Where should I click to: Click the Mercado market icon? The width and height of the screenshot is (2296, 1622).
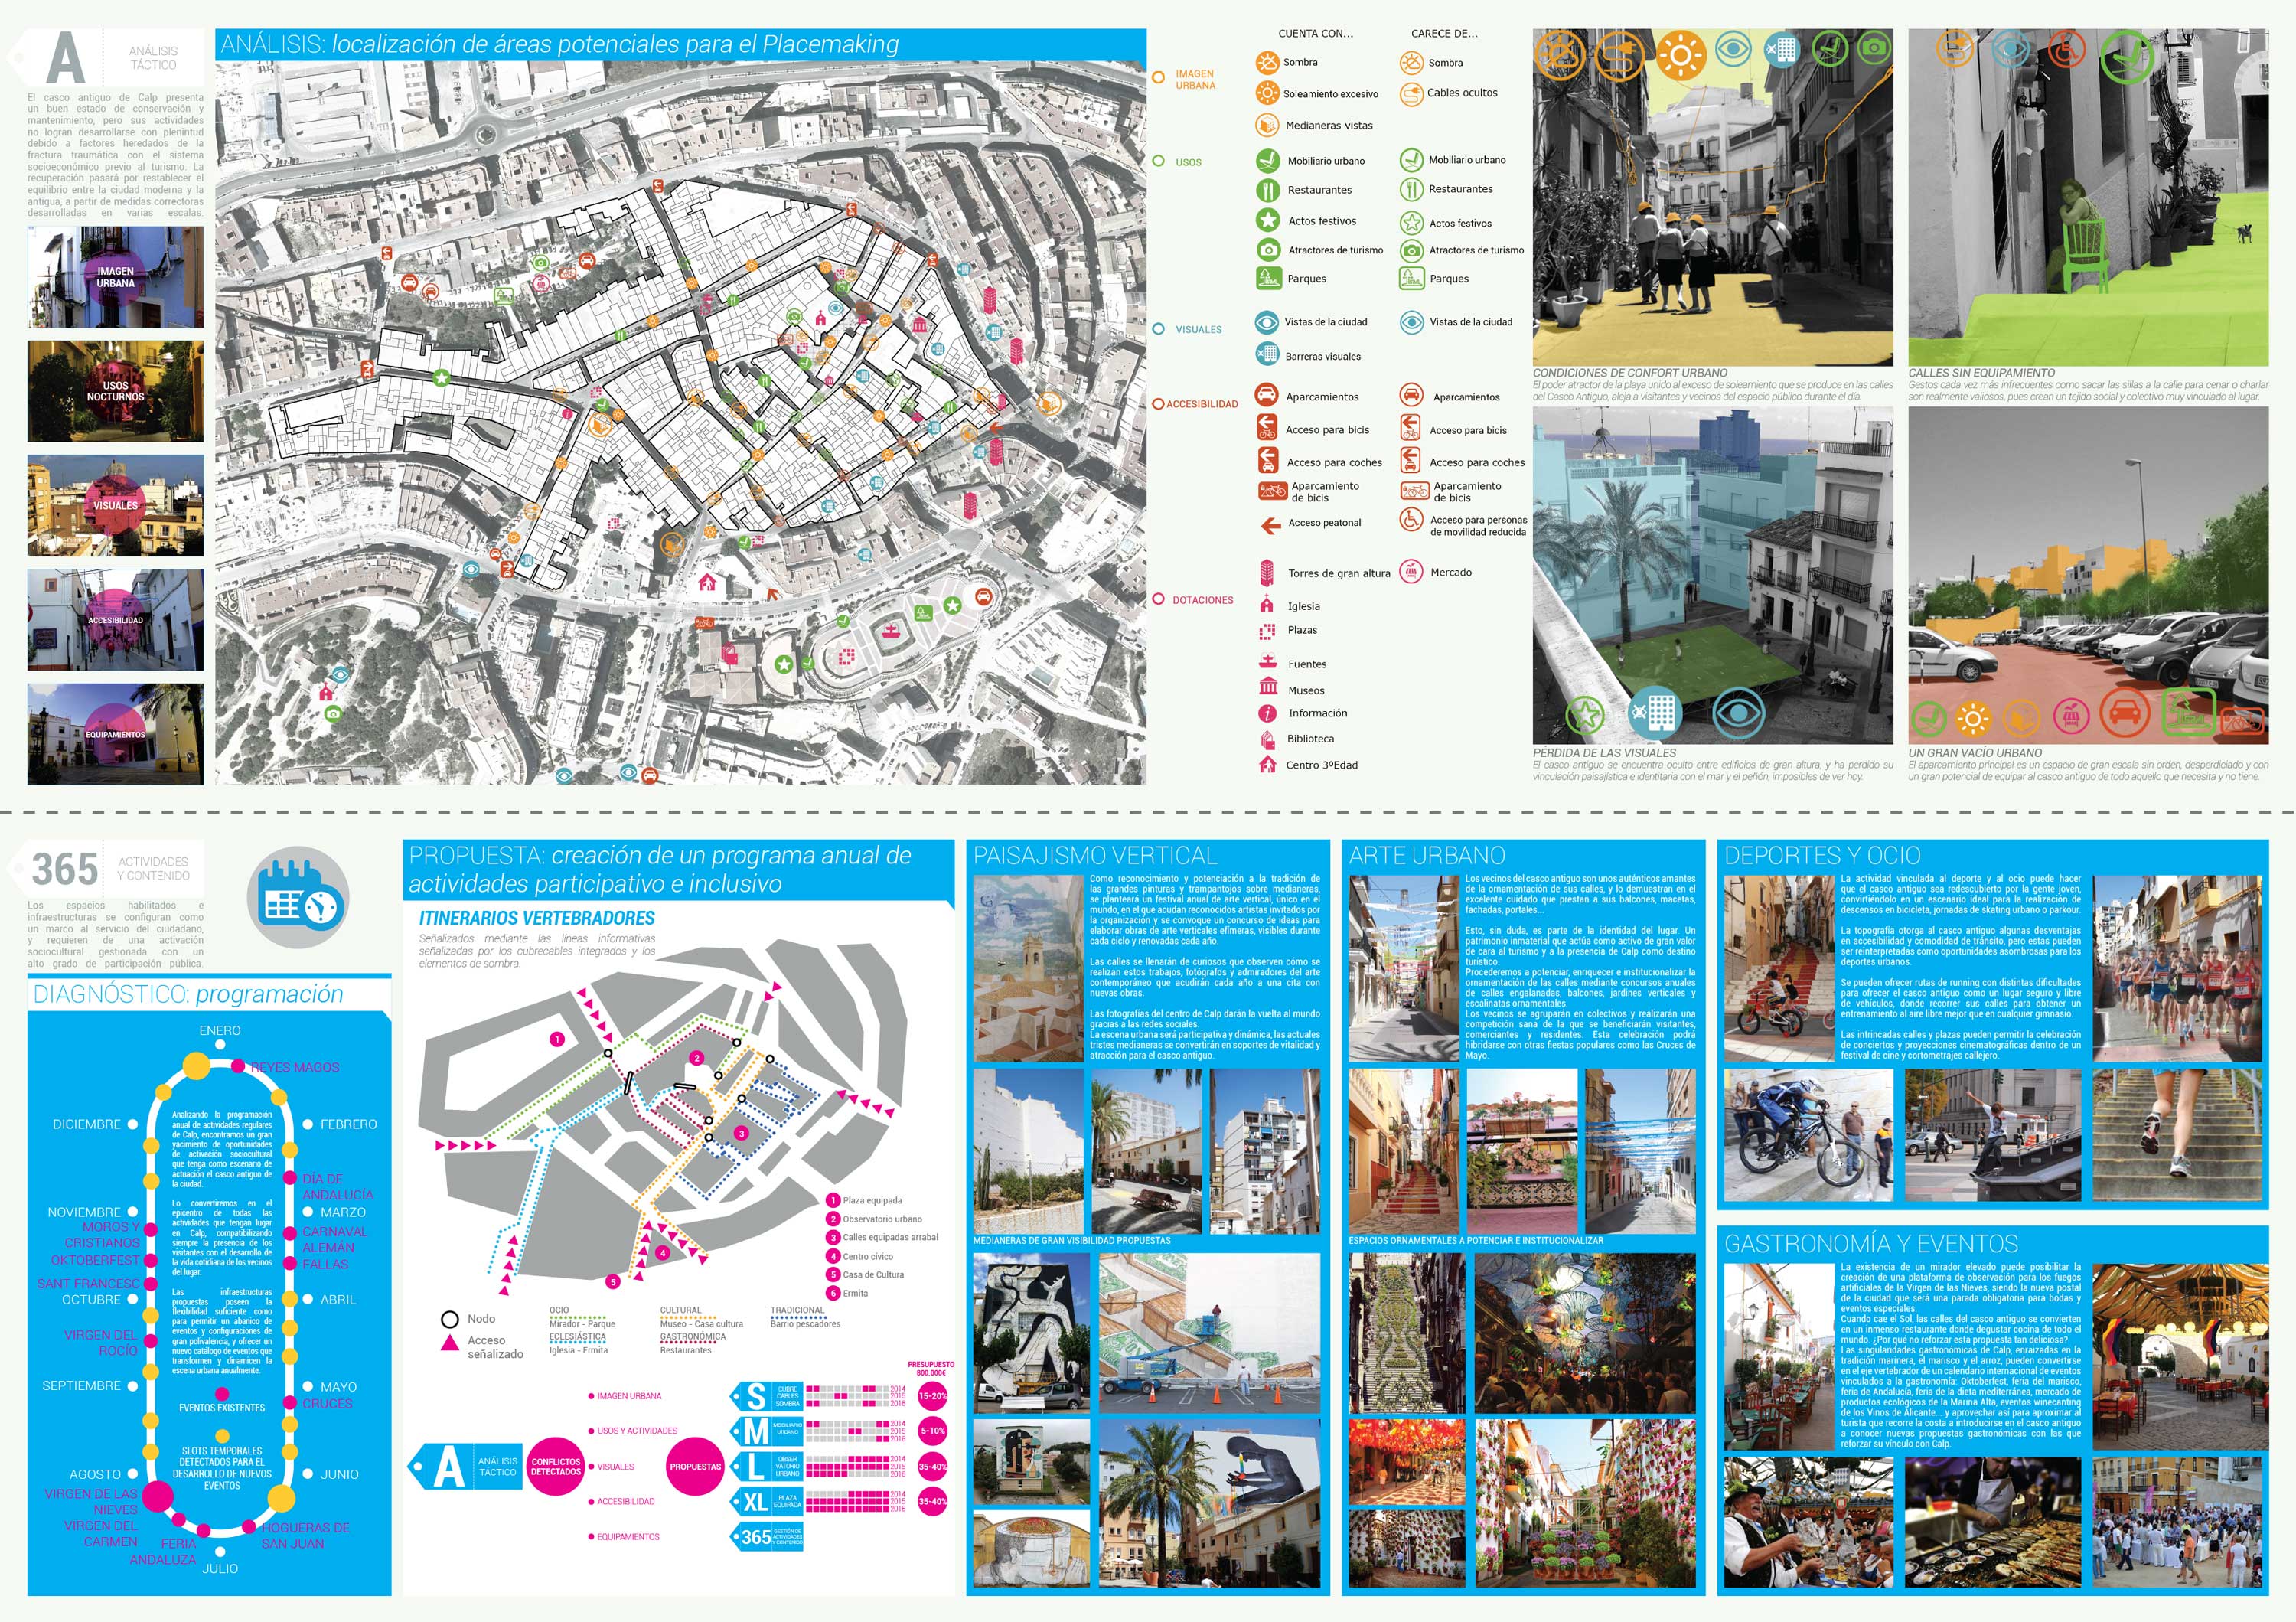[1411, 572]
